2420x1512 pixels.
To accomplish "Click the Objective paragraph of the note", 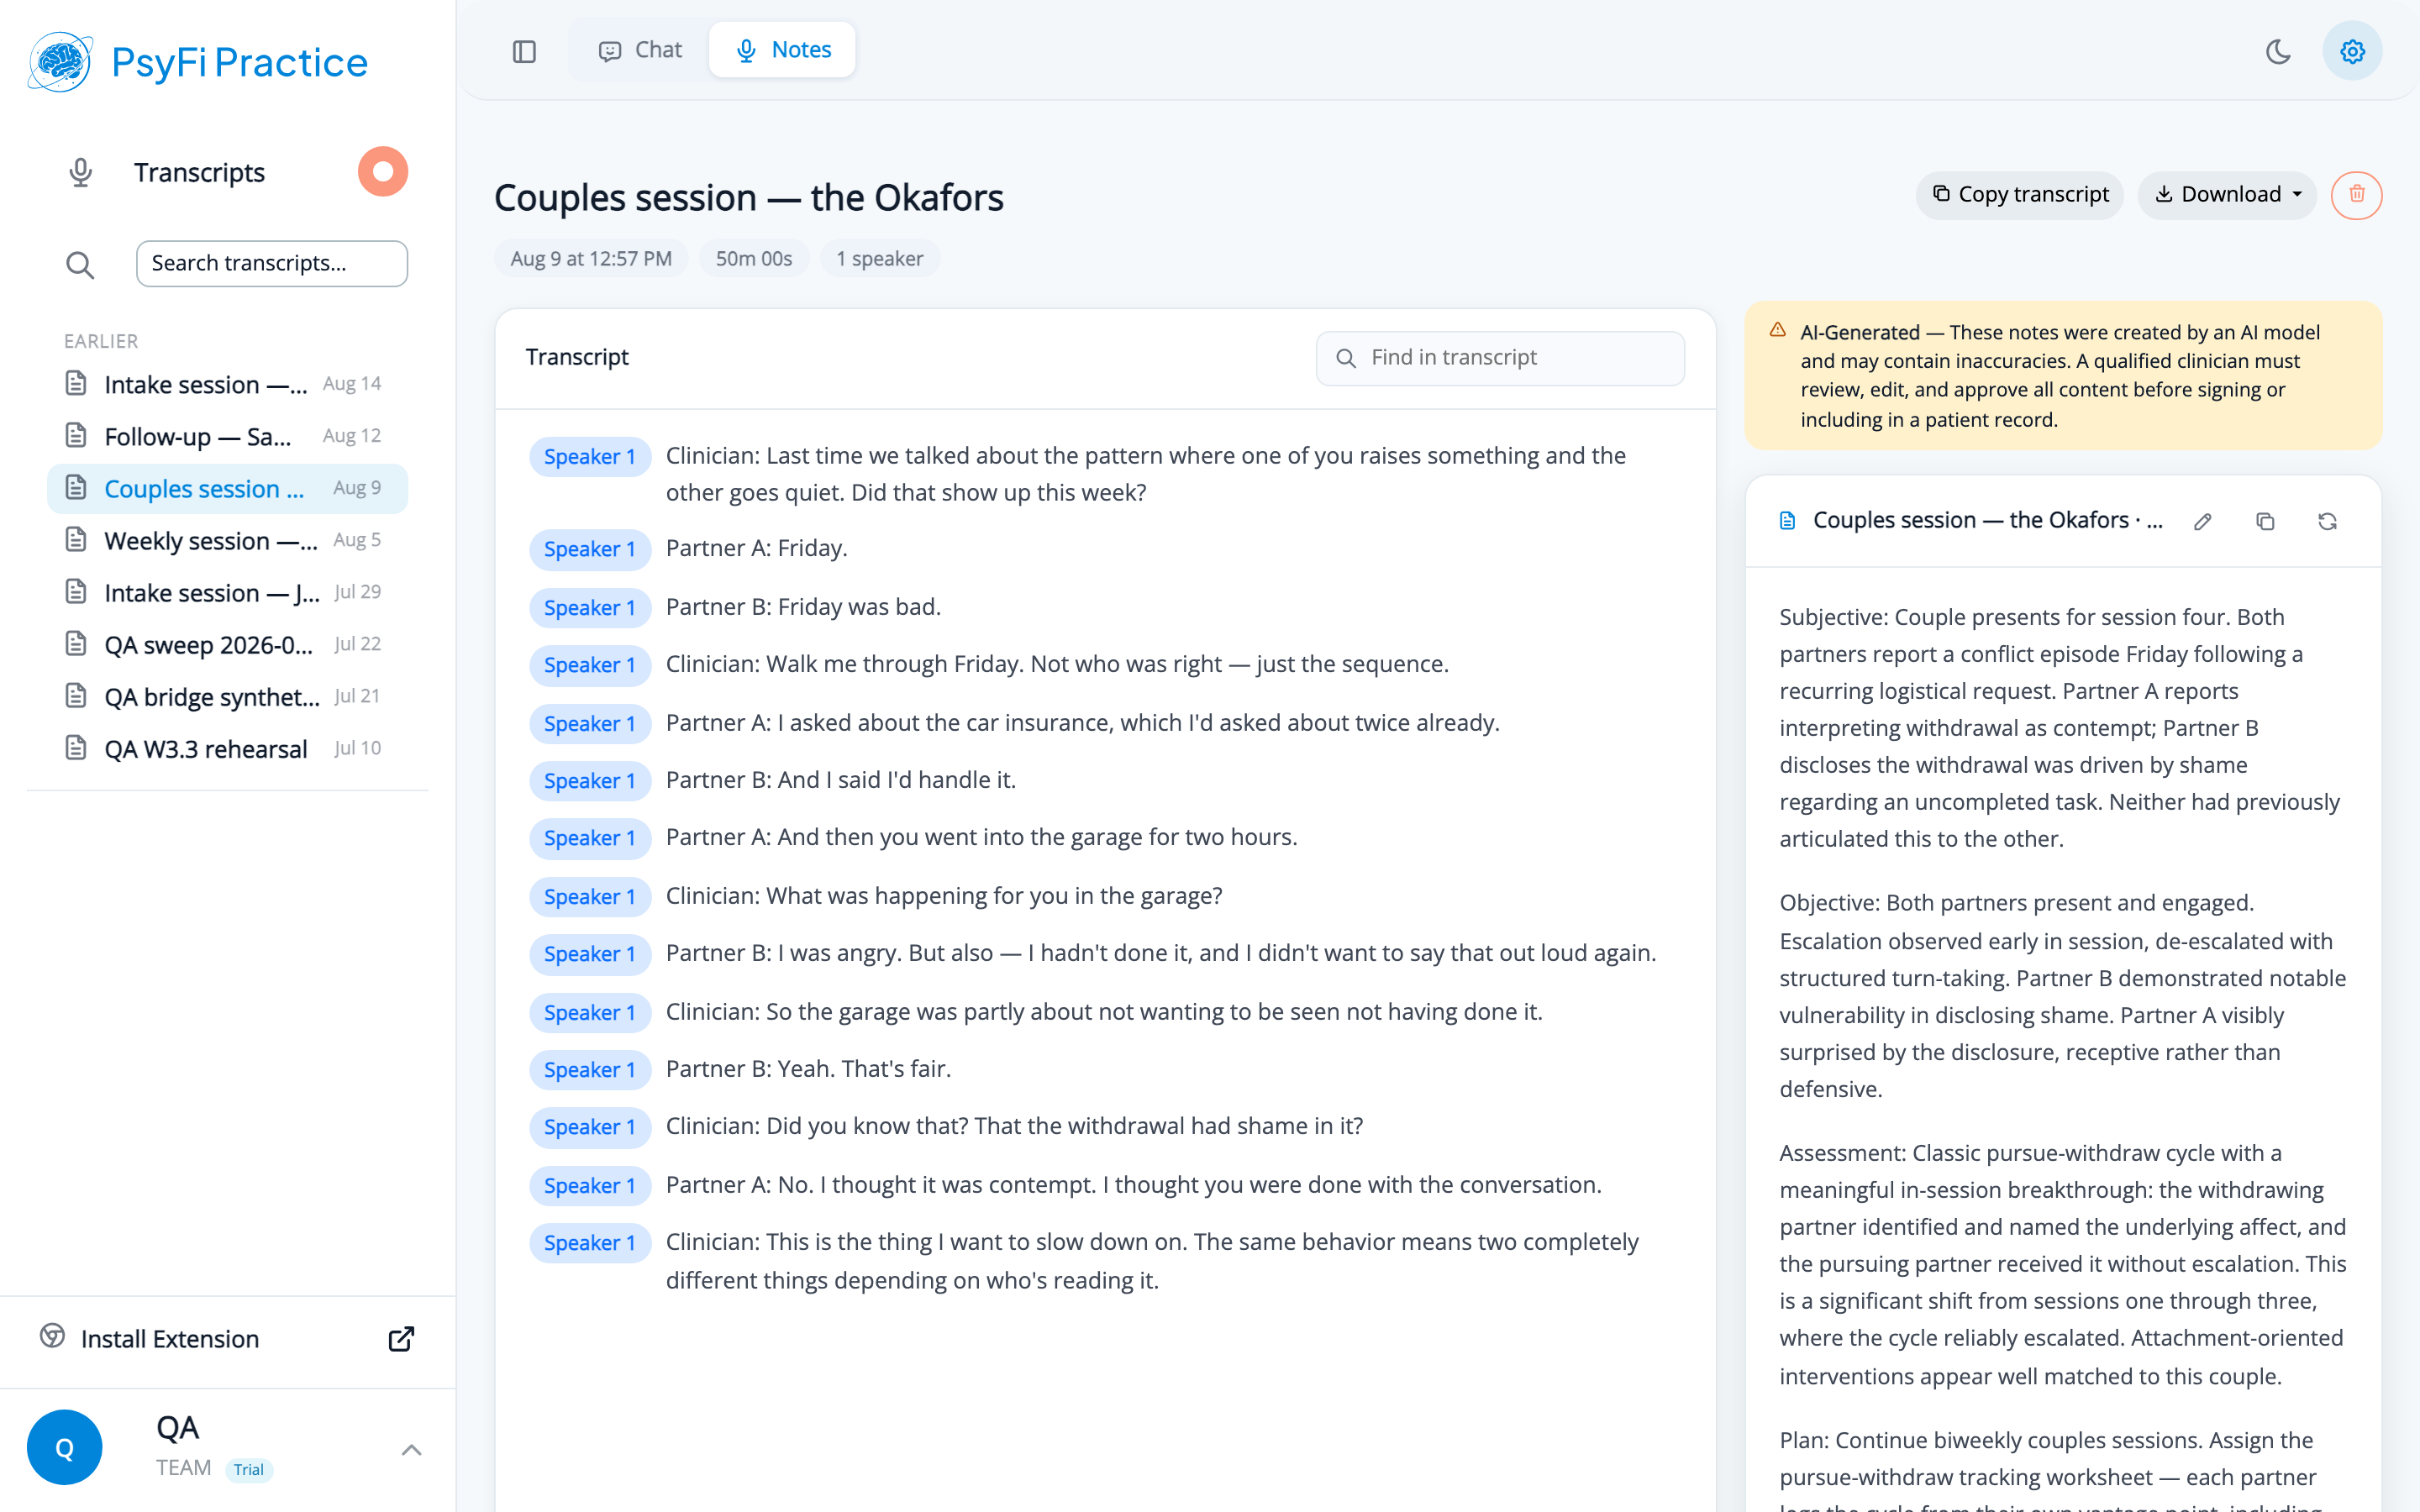I will (x=2062, y=996).
